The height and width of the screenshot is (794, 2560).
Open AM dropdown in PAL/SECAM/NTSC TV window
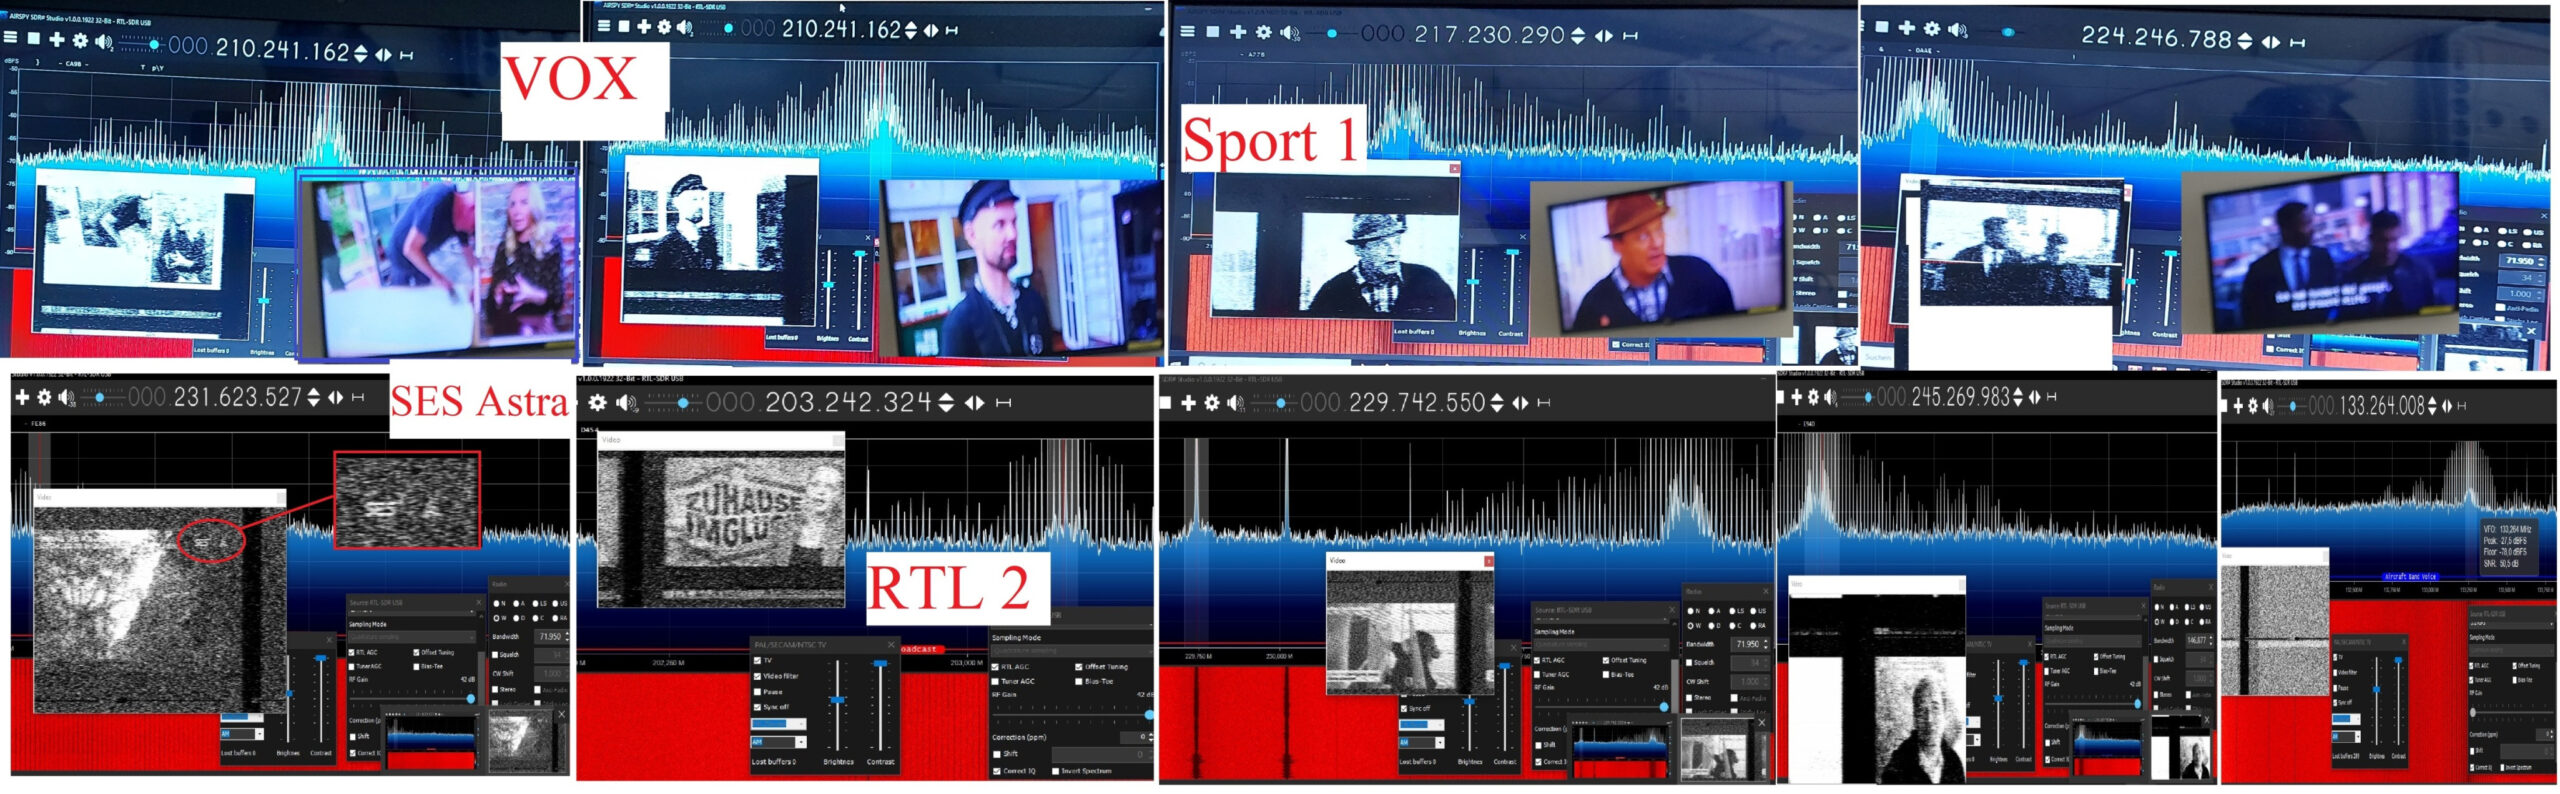coord(778,742)
